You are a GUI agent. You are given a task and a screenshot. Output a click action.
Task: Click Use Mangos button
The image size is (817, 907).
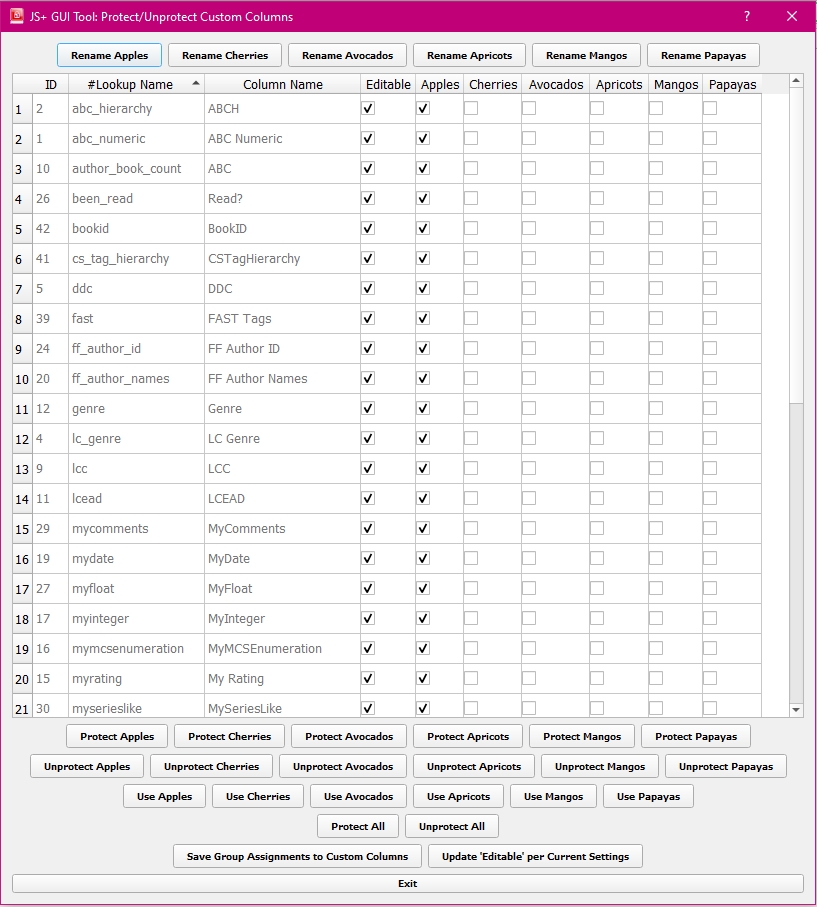click(553, 797)
